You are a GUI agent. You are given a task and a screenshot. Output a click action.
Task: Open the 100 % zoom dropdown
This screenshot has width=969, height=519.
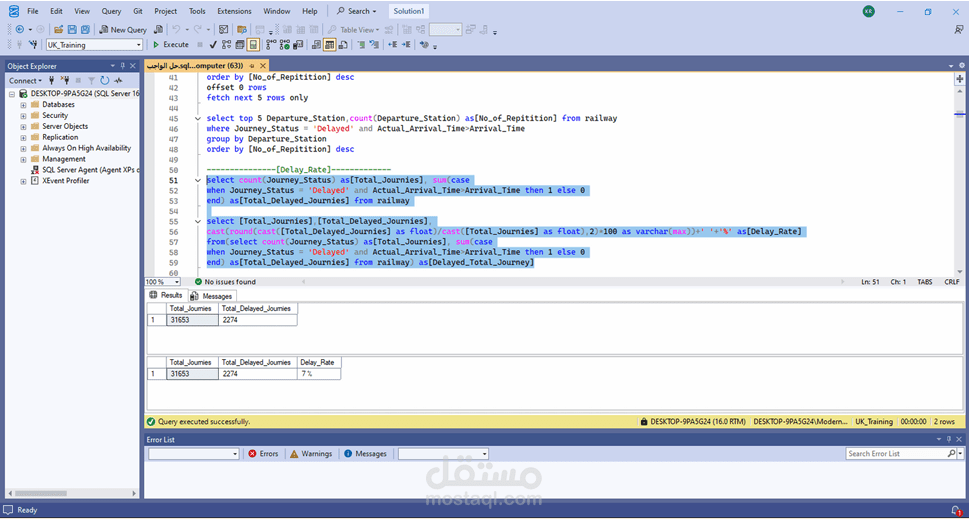pos(177,282)
